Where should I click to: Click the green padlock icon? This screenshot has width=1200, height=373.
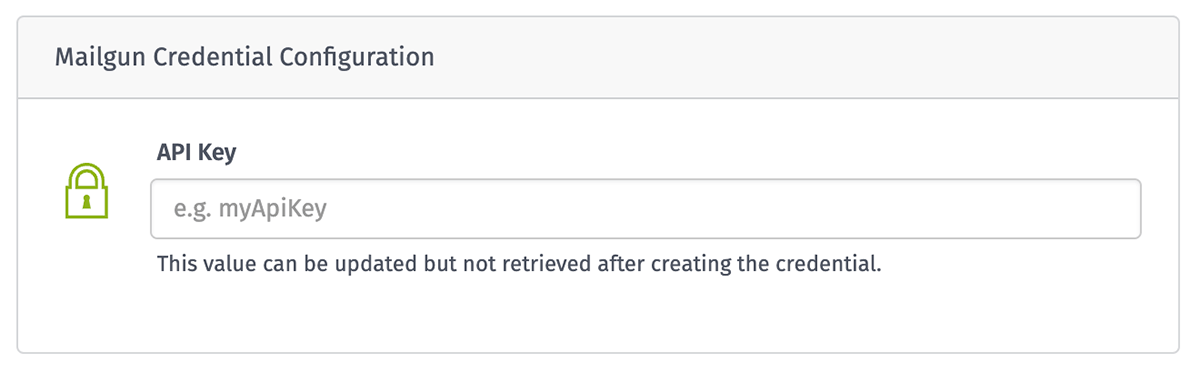click(85, 190)
